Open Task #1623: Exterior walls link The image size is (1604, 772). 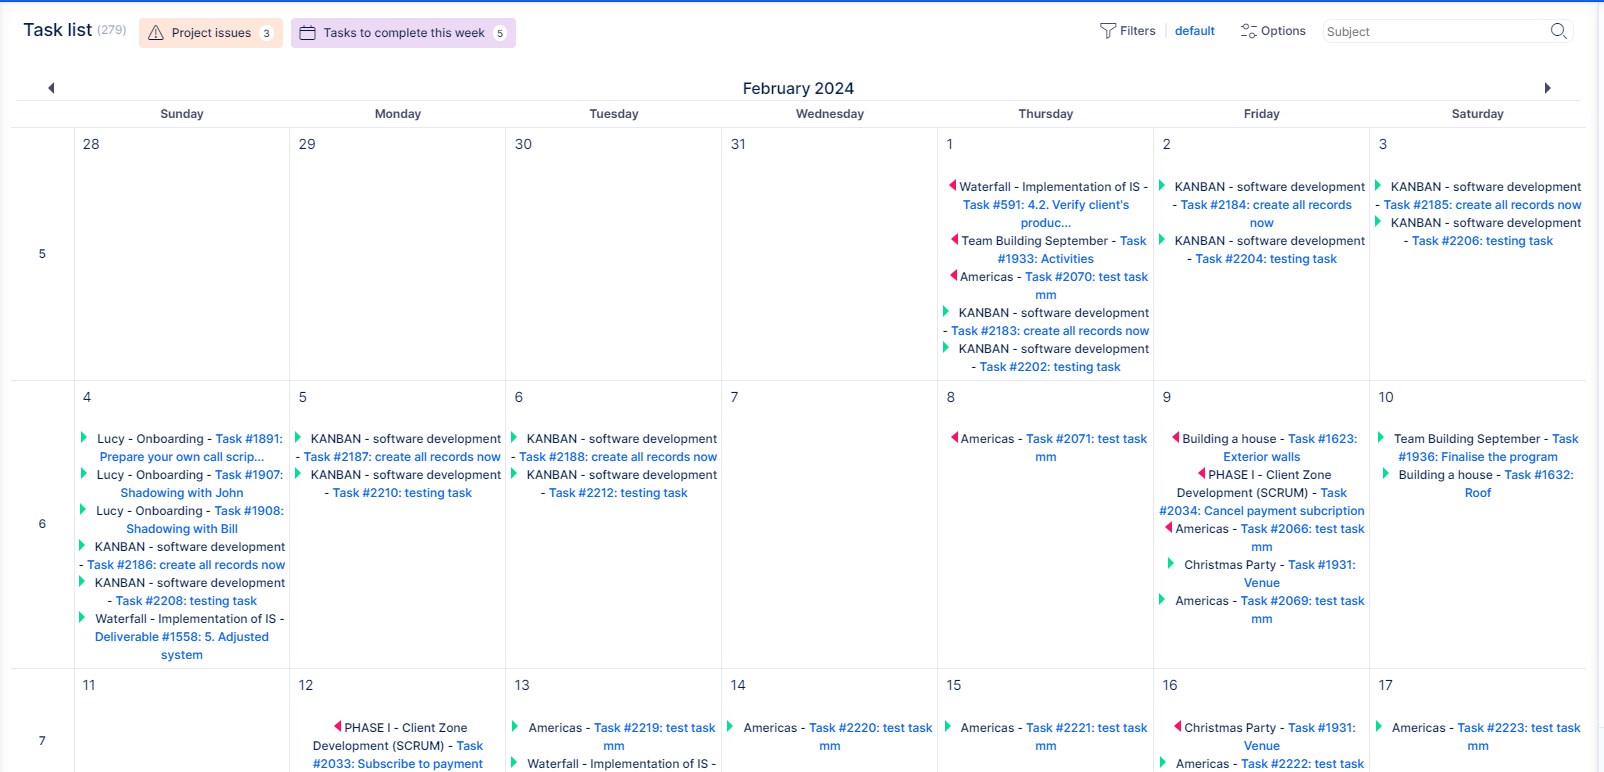click(1261, 457)
